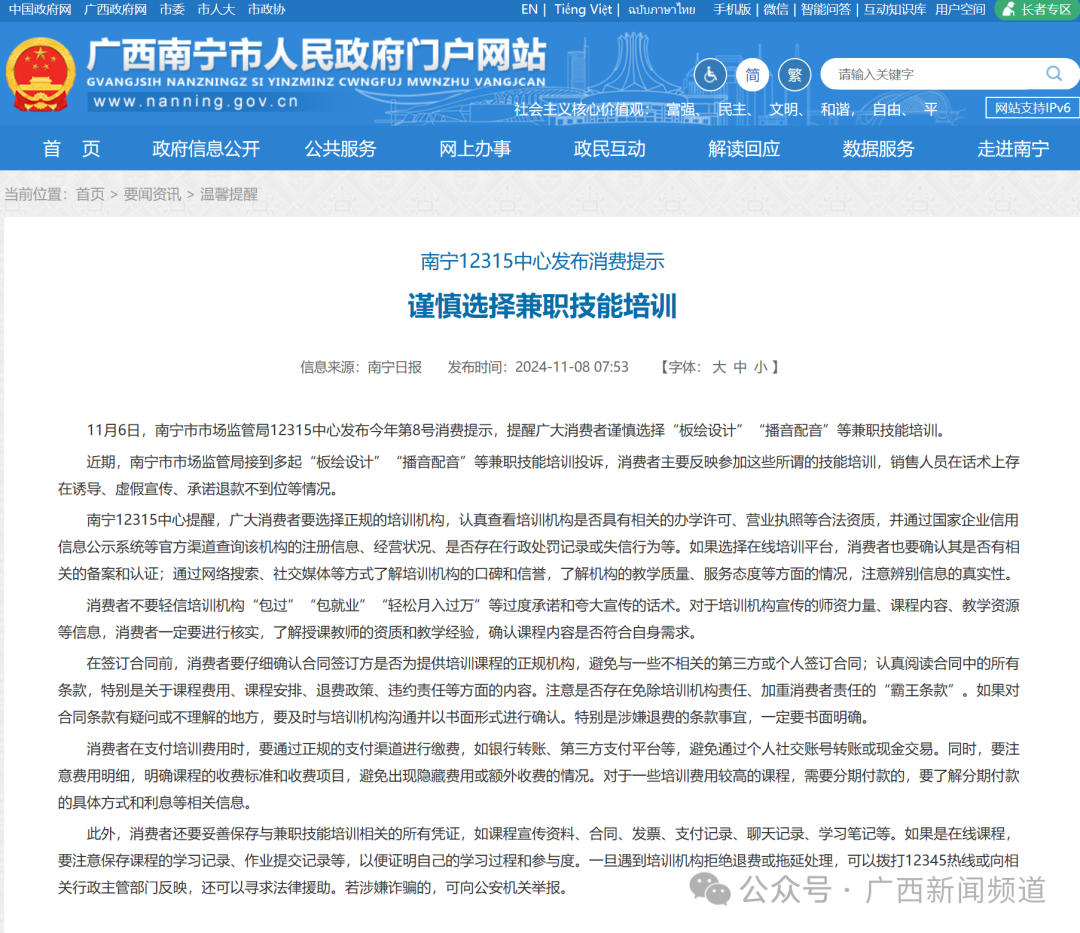The image size is (1080, 933).
Task: Open 市人大 link in top bar
Action: point(216,10)
